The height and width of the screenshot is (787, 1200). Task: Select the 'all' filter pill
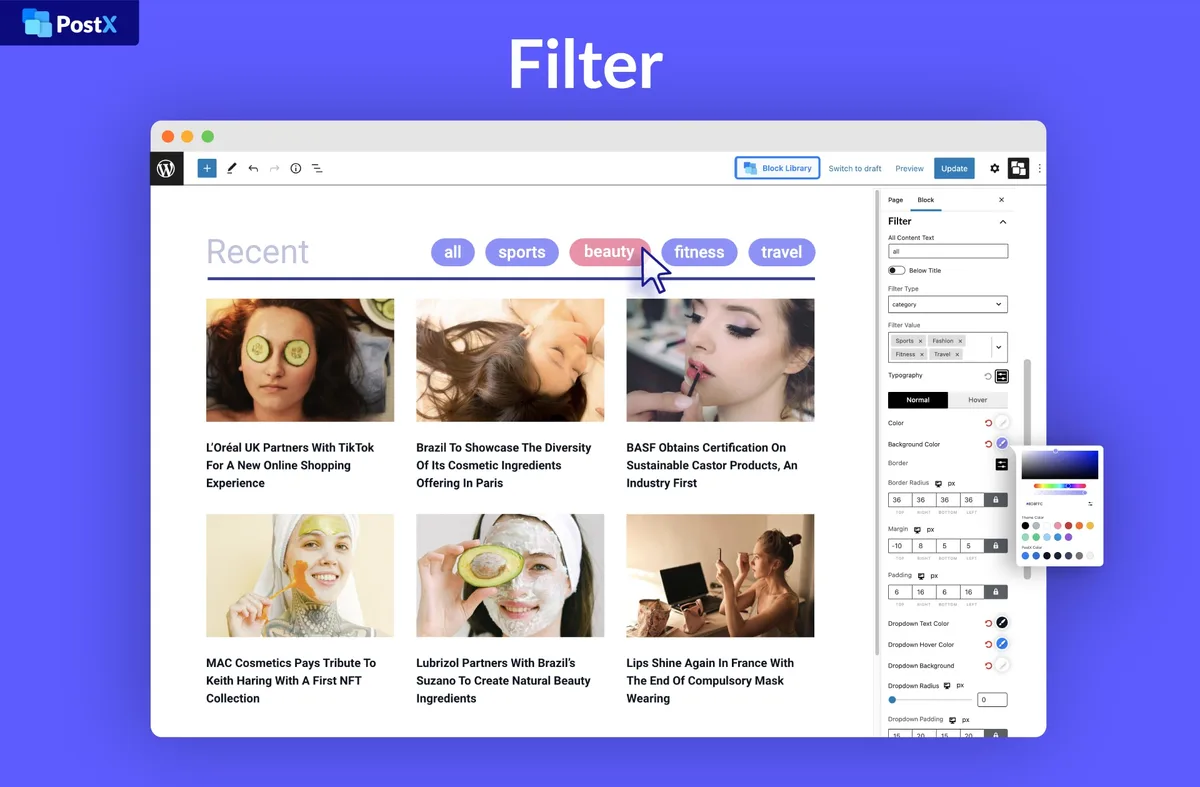[453, 252]
